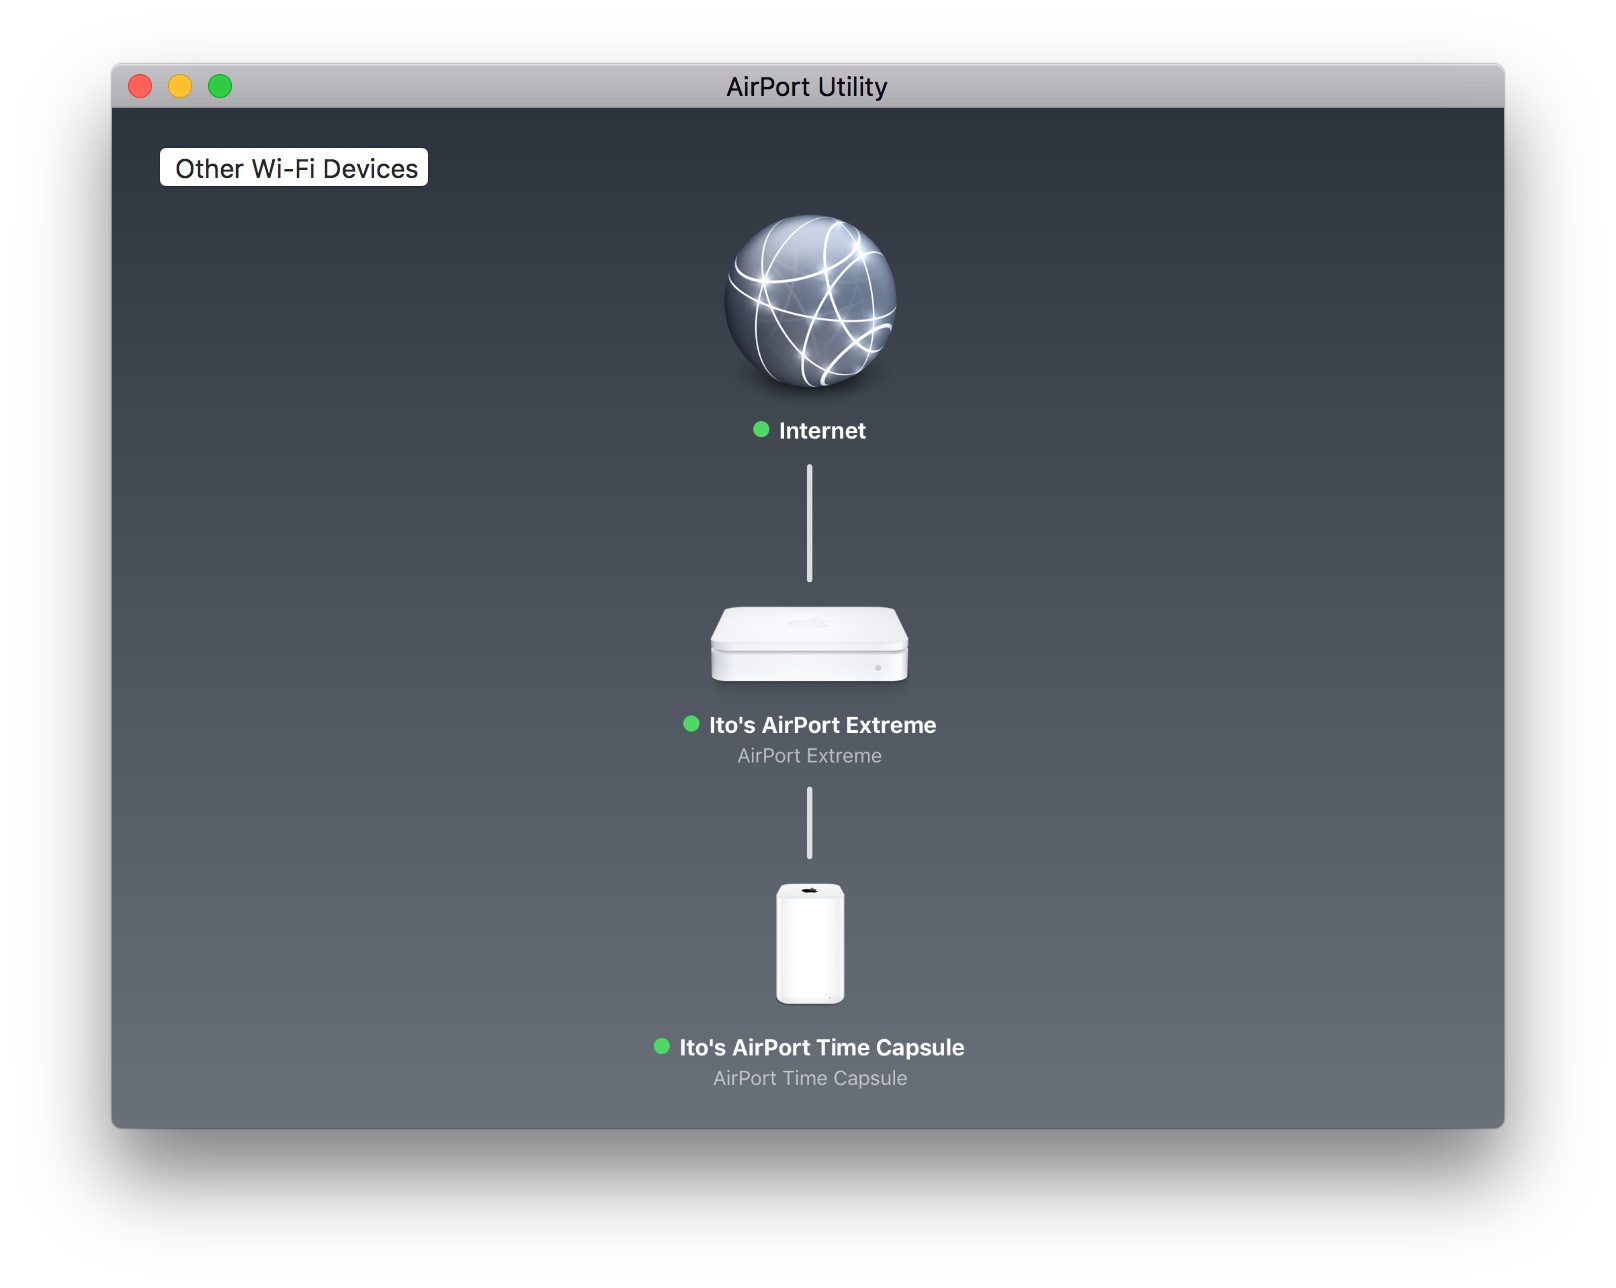Click the Apple logo atop Time Capsule image
This screenshot has height=1288, width=1616.
(810, 890)
